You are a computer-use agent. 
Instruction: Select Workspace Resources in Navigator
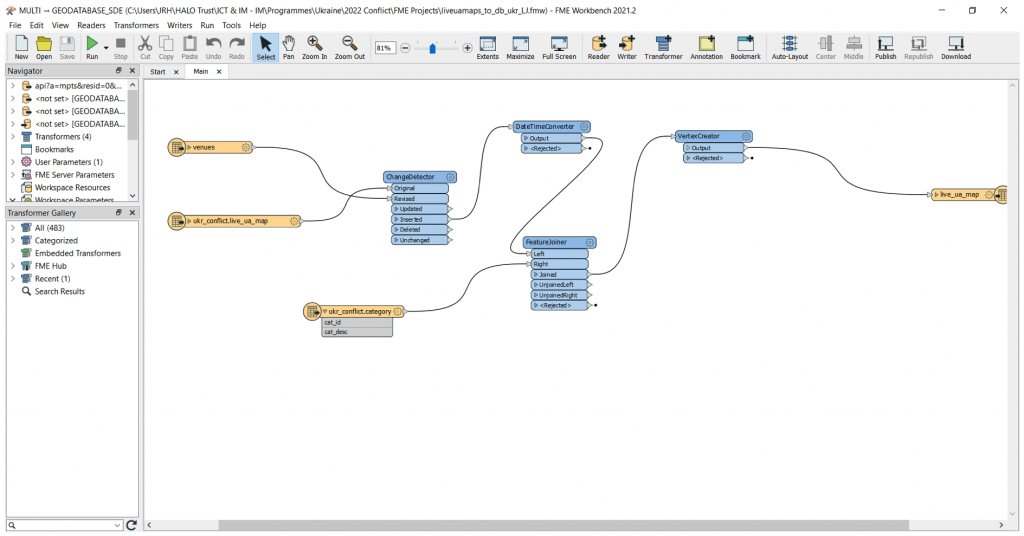pyautogui.click(x=72, y=187)
